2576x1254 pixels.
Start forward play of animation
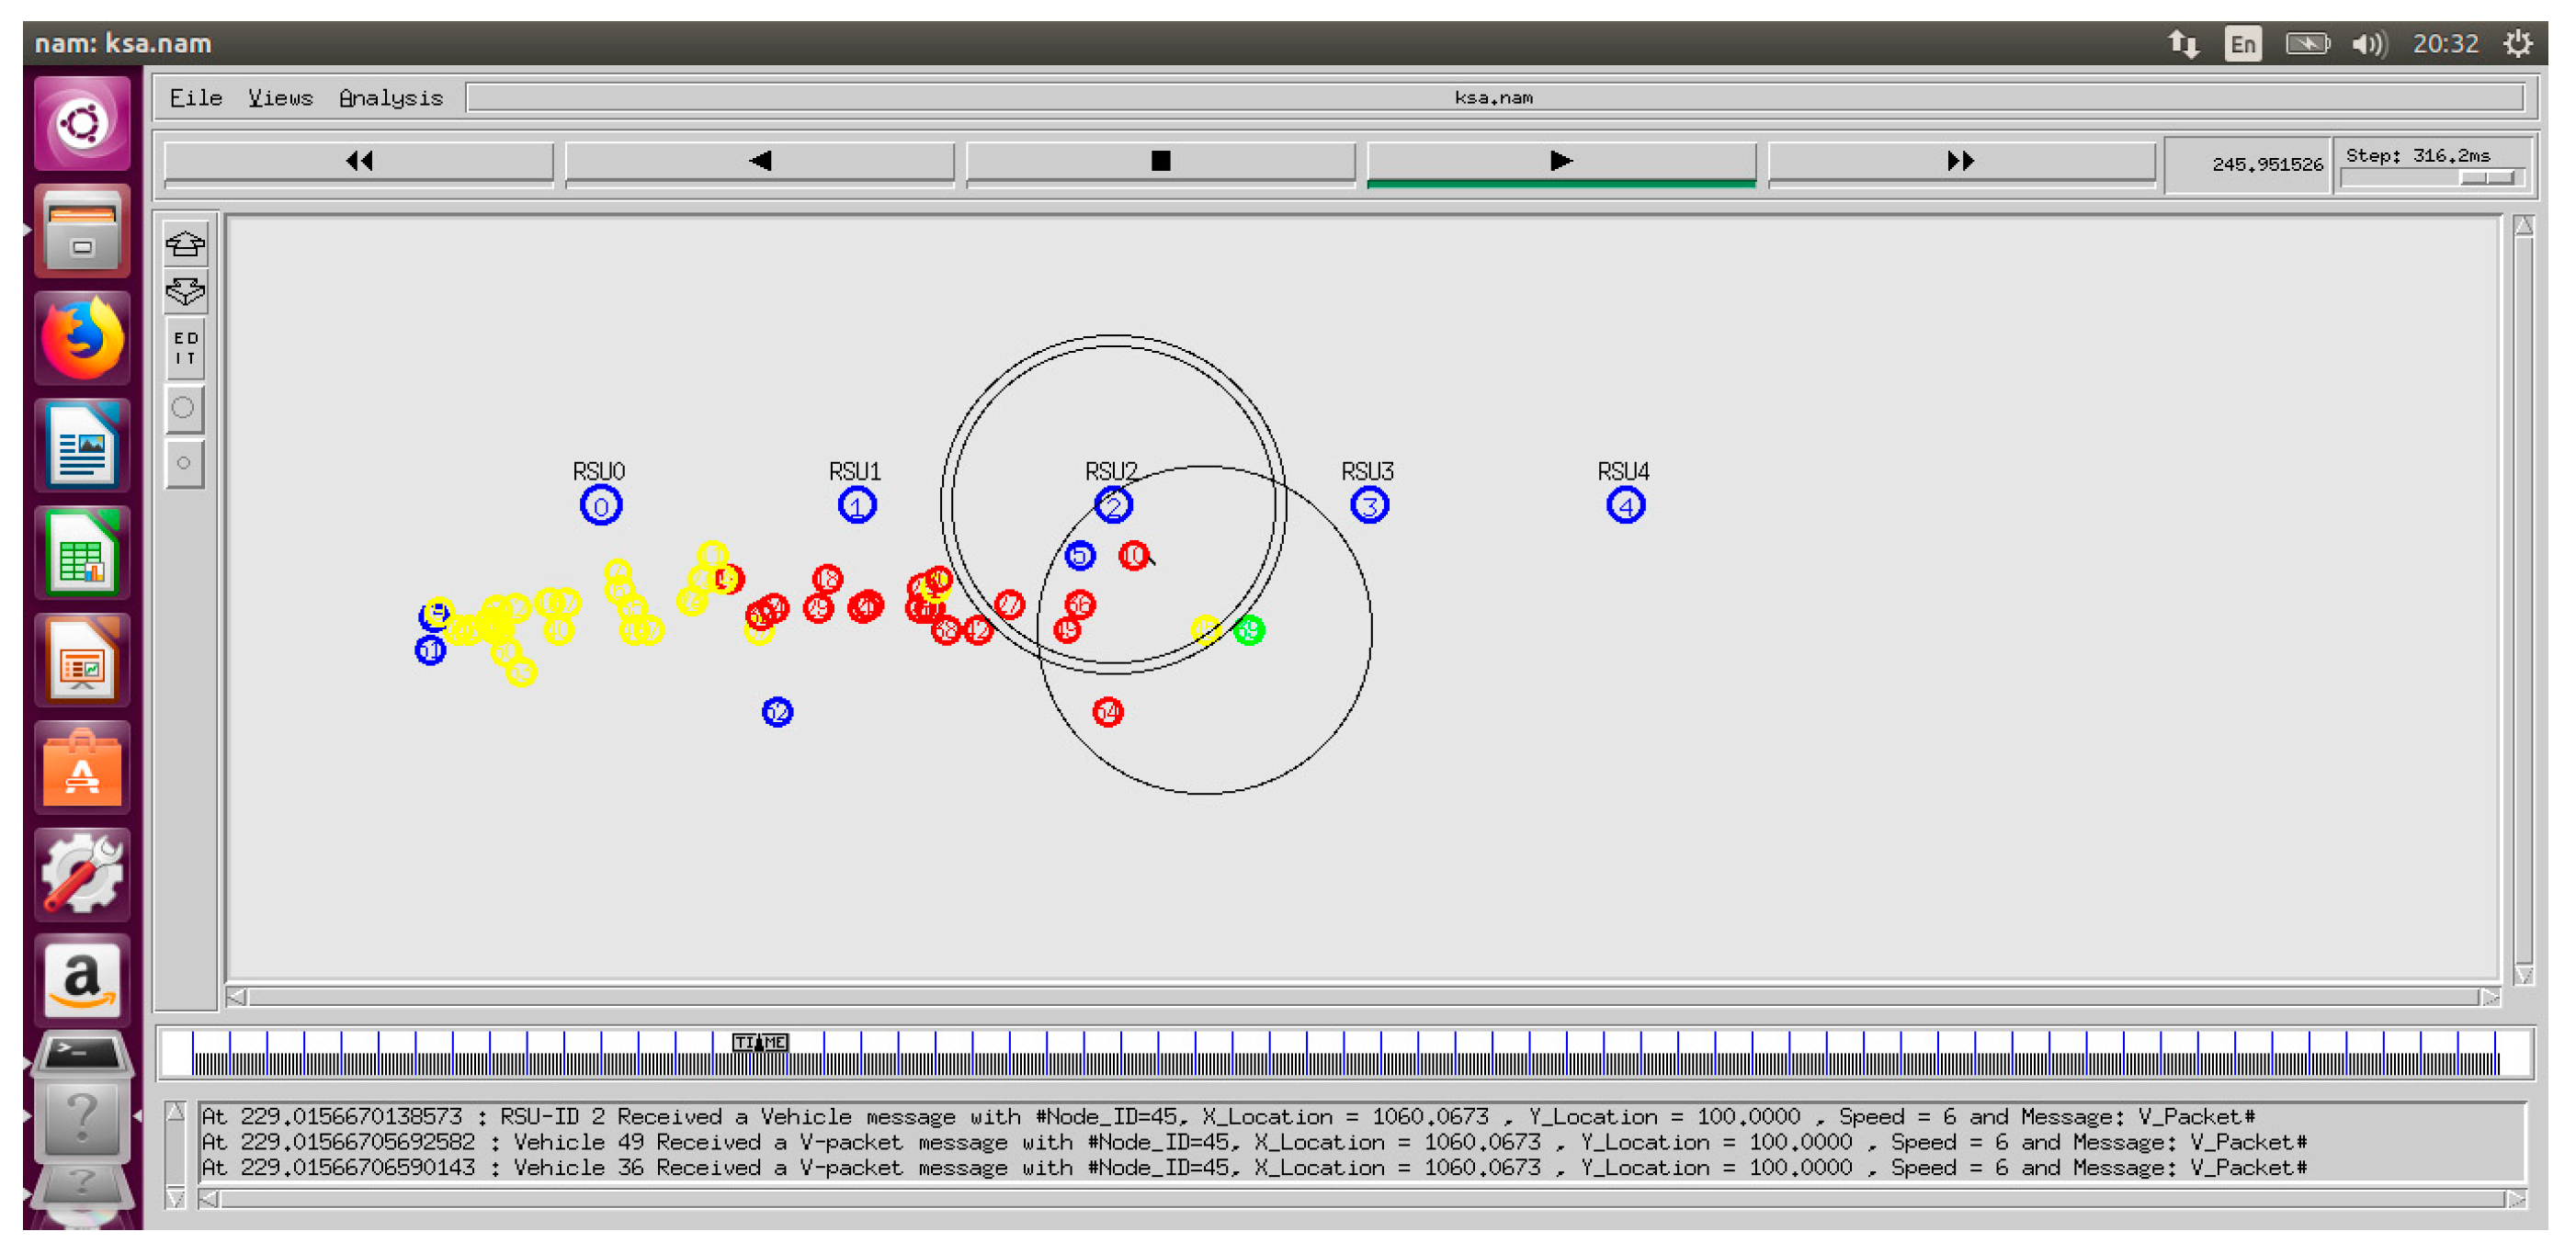[1560, 161]
